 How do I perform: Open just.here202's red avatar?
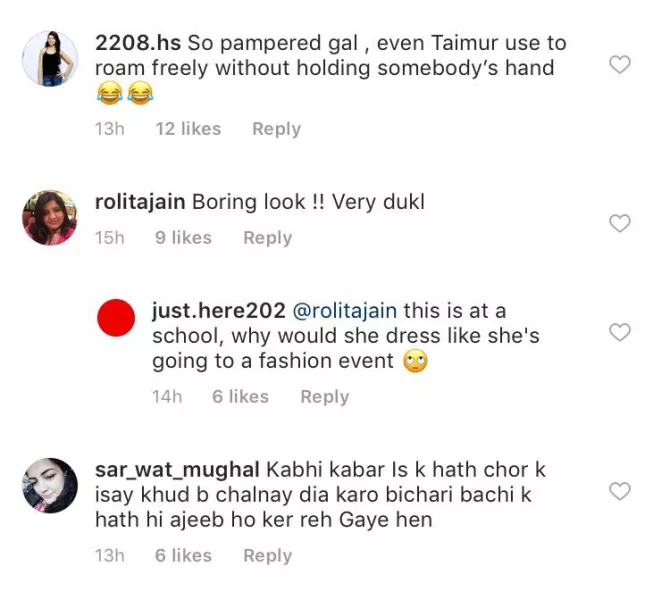tap(119, 320)
